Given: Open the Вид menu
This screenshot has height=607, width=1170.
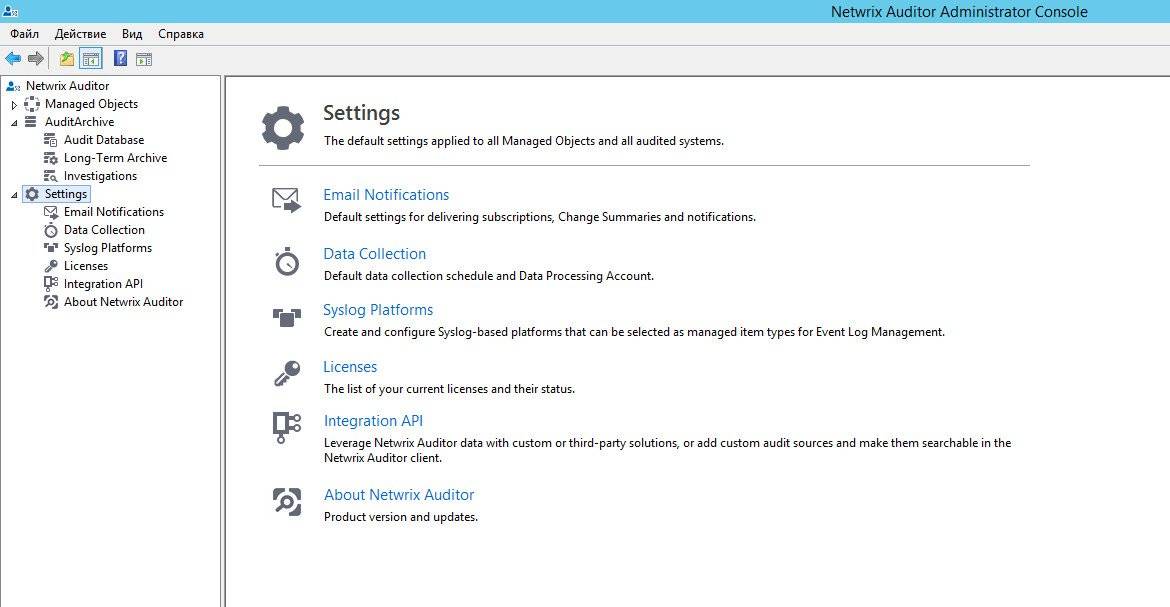Looking at the screenshot, I should 132,34.
